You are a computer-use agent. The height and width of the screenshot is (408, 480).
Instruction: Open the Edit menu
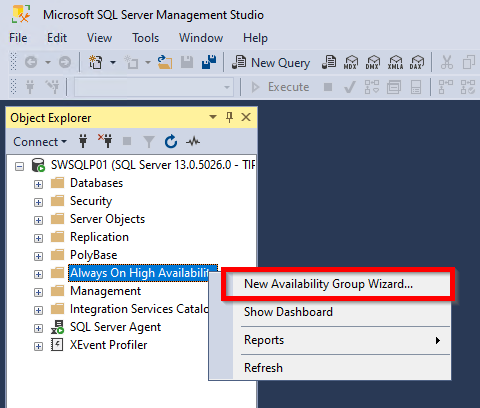tap(57, 38)
